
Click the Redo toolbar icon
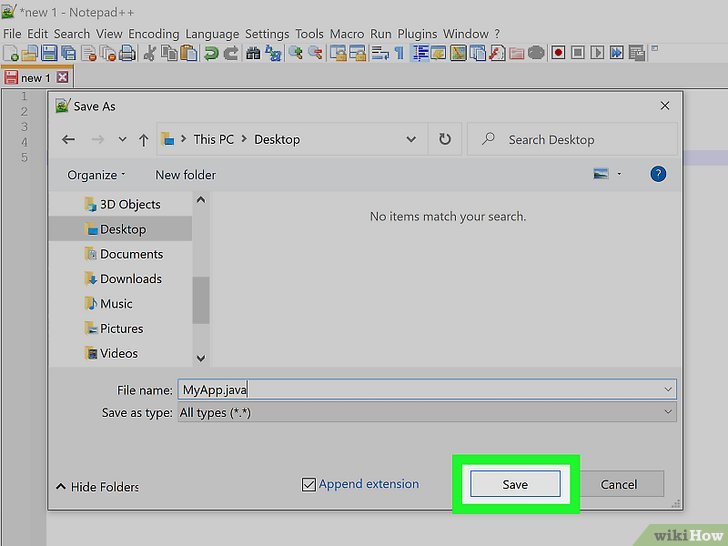[x=231, y=53]
